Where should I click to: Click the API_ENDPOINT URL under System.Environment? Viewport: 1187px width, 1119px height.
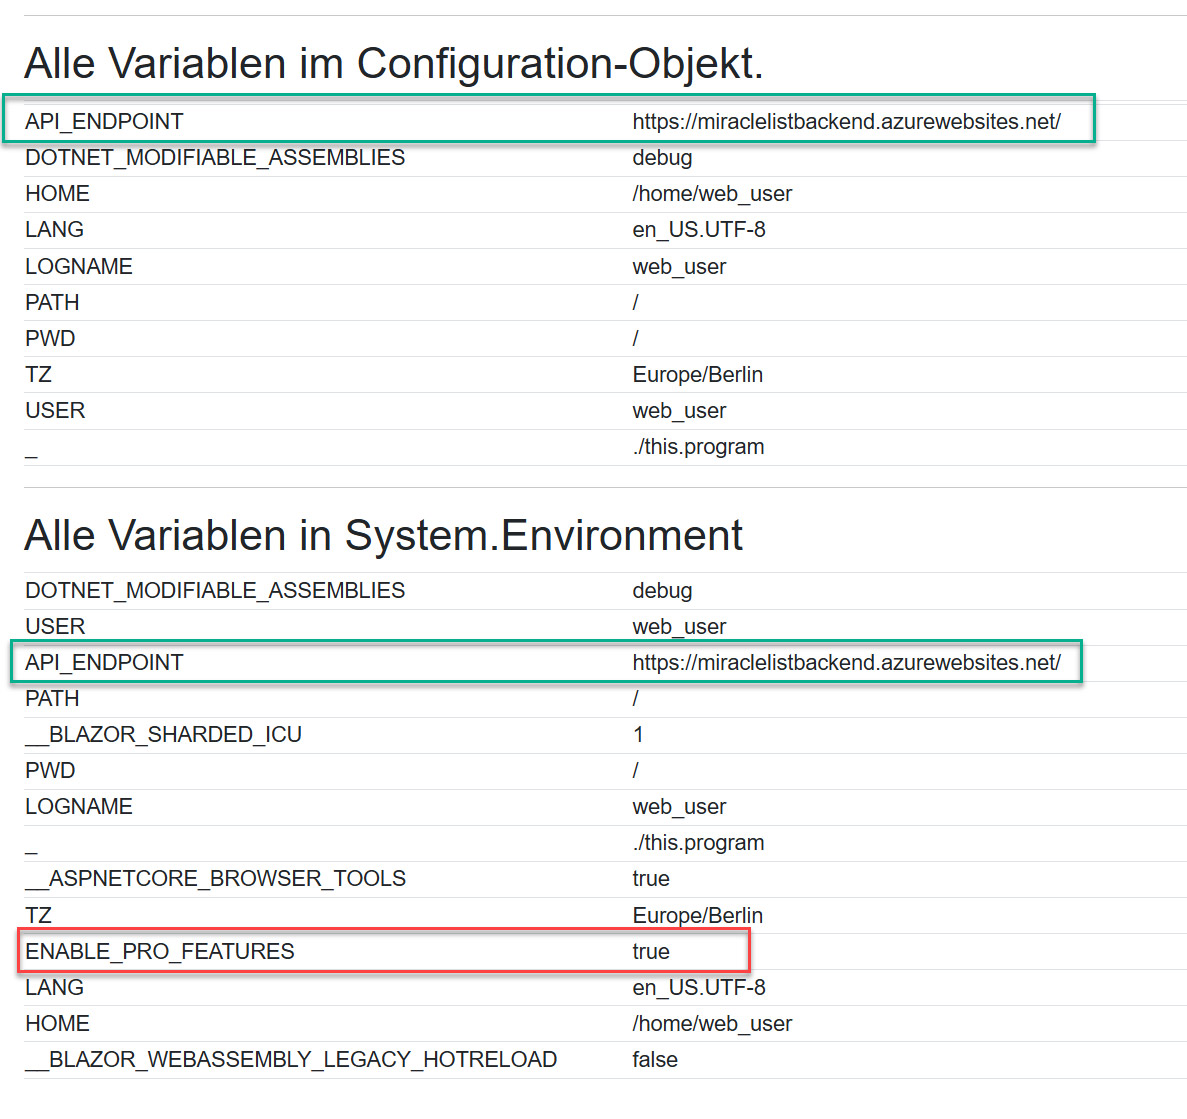[x=846, y=662]
